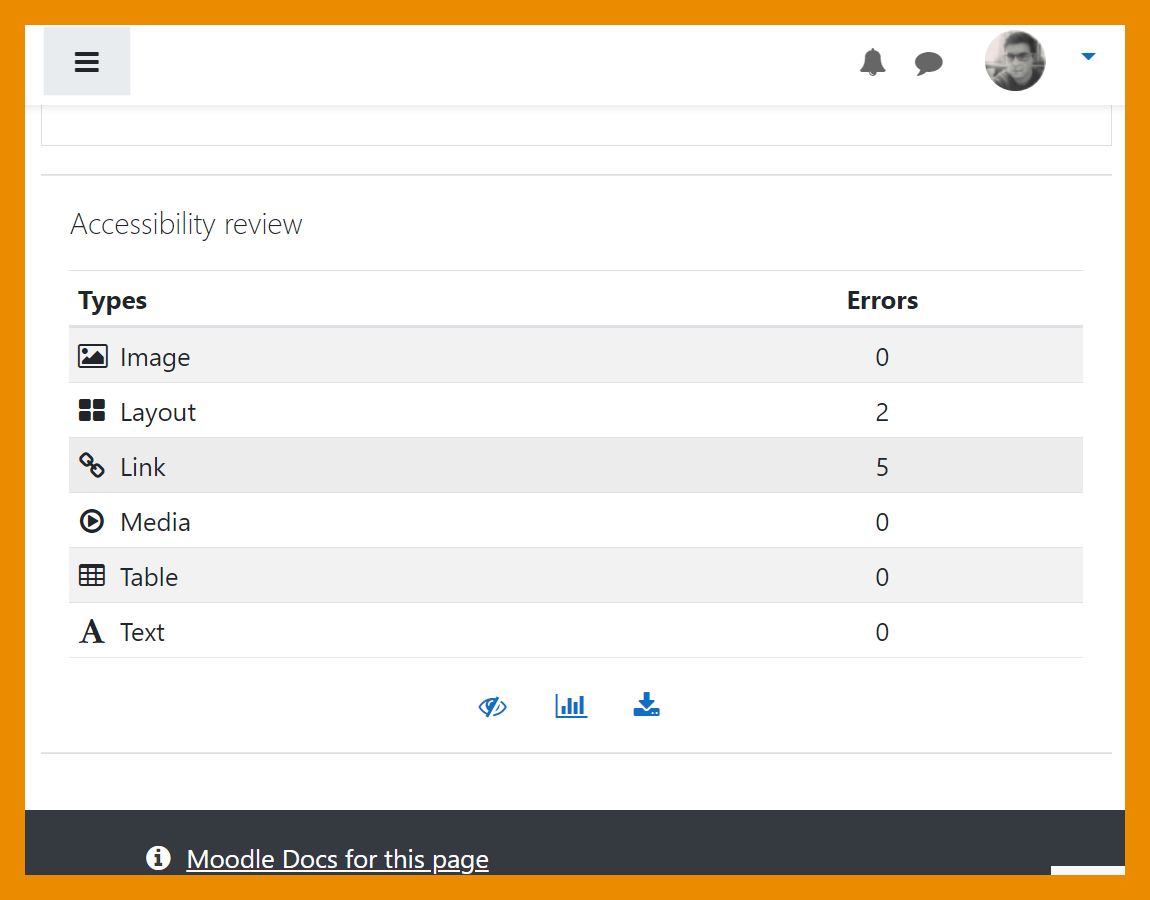Open Moodle Docs for this page

(x=337, y=859)
